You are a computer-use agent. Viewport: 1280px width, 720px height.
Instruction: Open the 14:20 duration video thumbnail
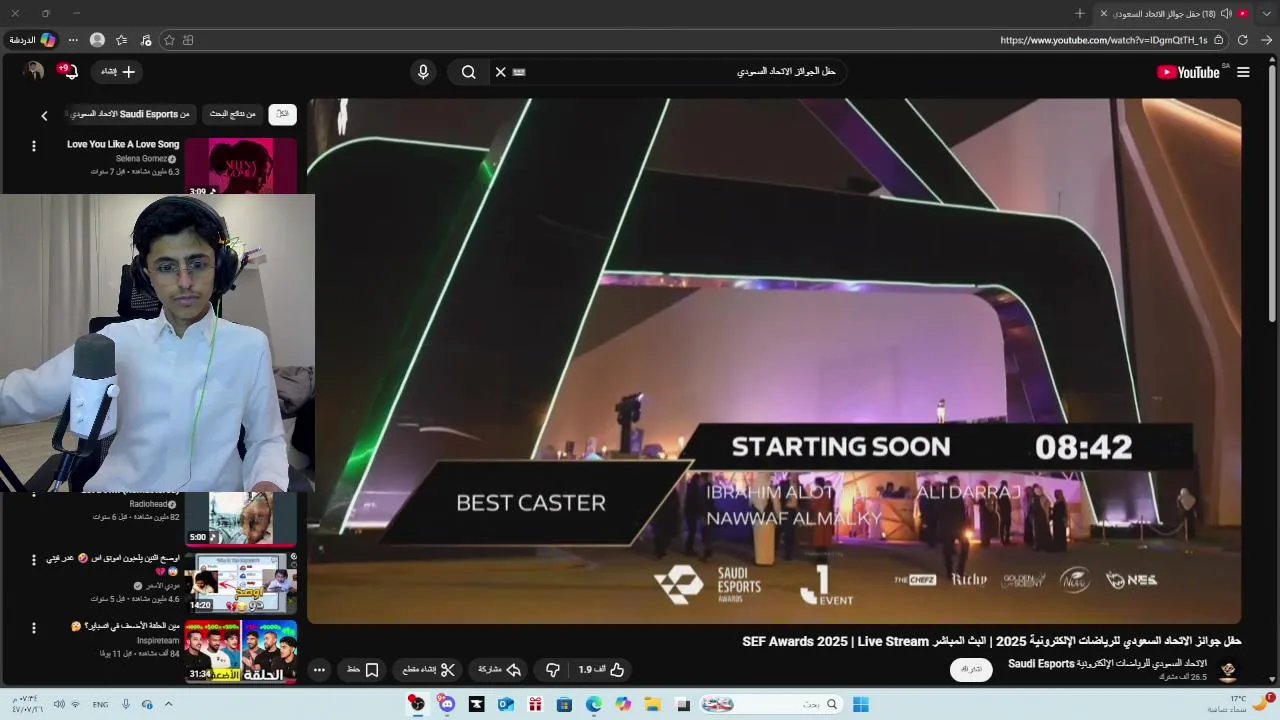tap(240, 582)
